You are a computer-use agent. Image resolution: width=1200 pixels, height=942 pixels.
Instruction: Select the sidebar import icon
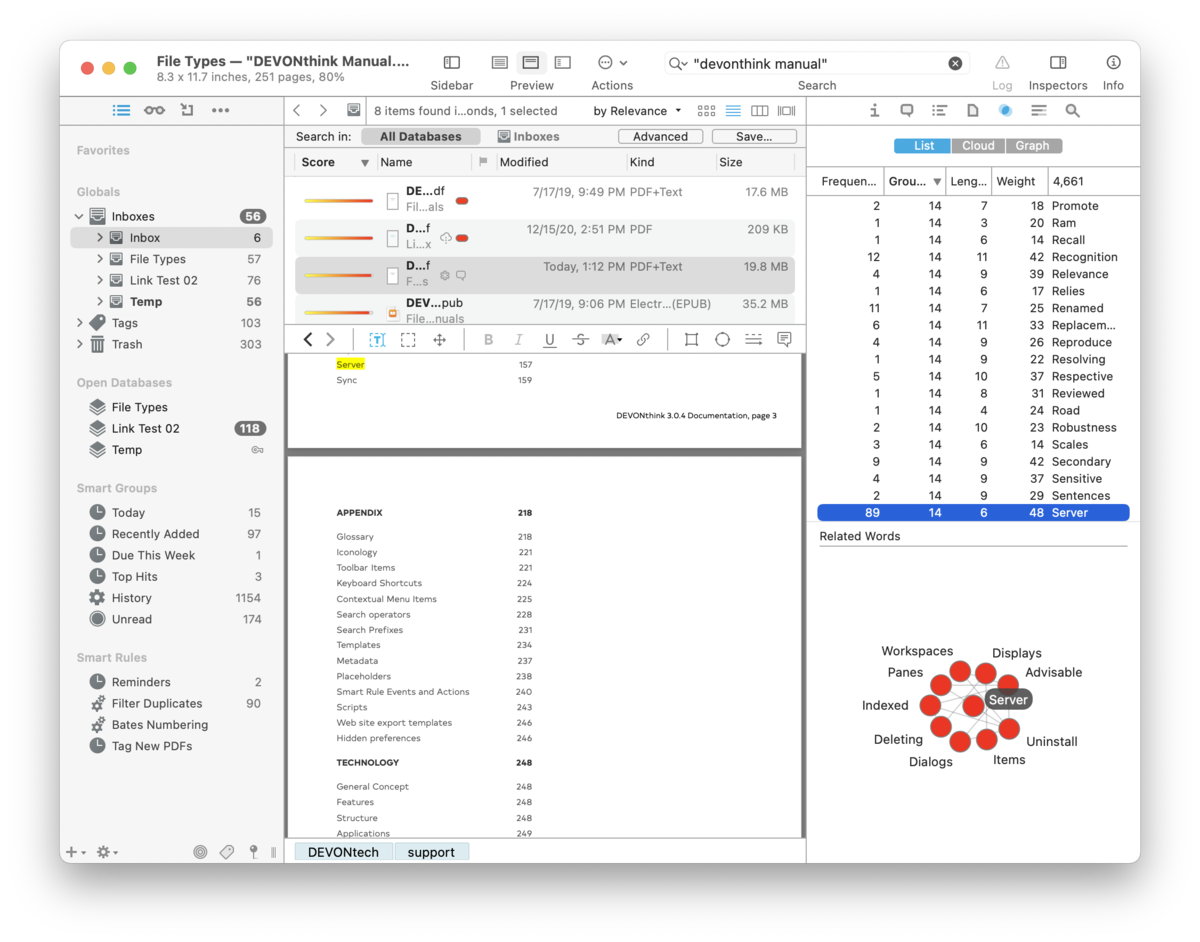(x=187, y=110)
